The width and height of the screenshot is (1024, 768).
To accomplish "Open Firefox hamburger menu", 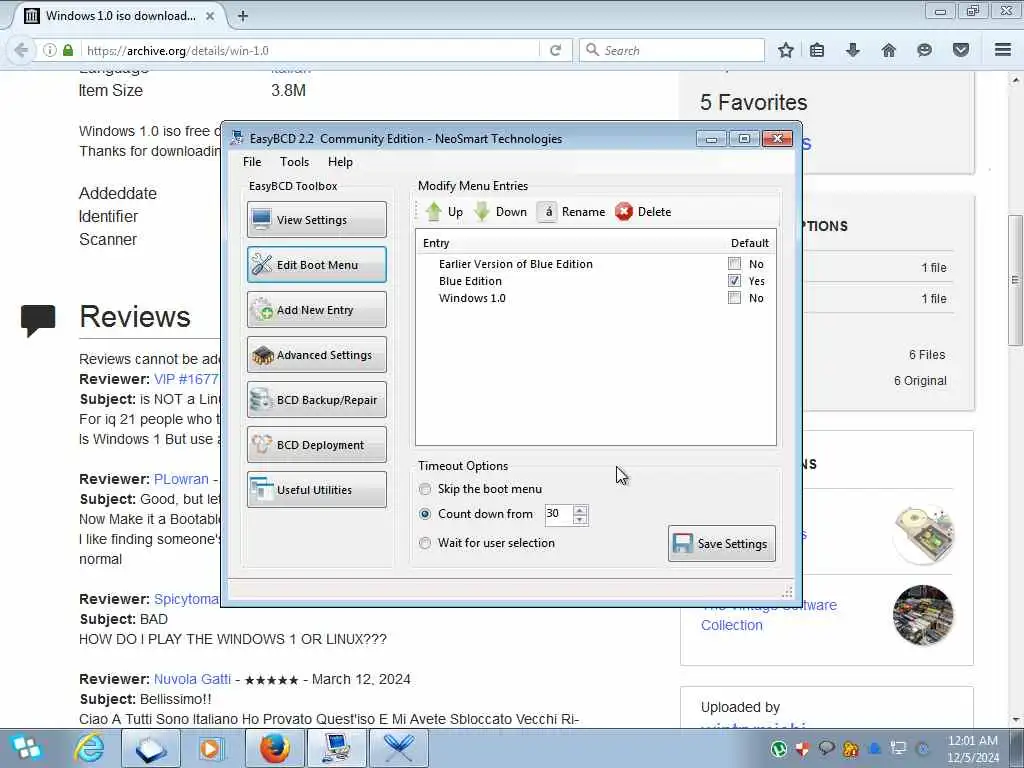I will click(1003, 50).
